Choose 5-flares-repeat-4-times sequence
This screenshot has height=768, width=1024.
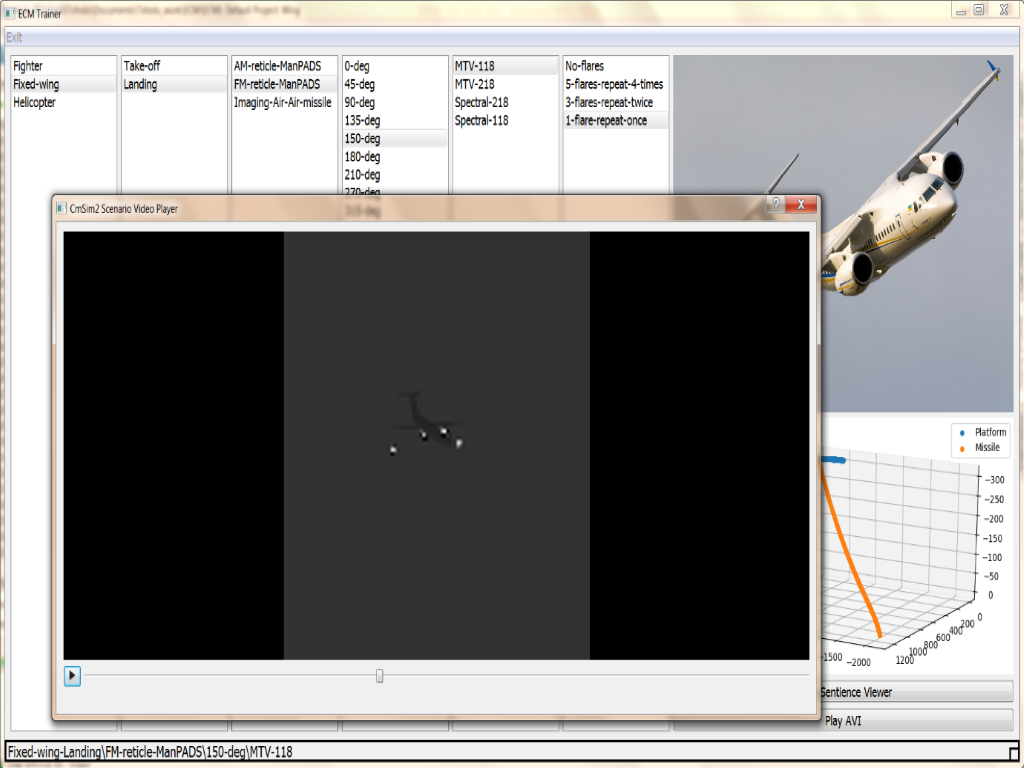(x=614, y=85)
